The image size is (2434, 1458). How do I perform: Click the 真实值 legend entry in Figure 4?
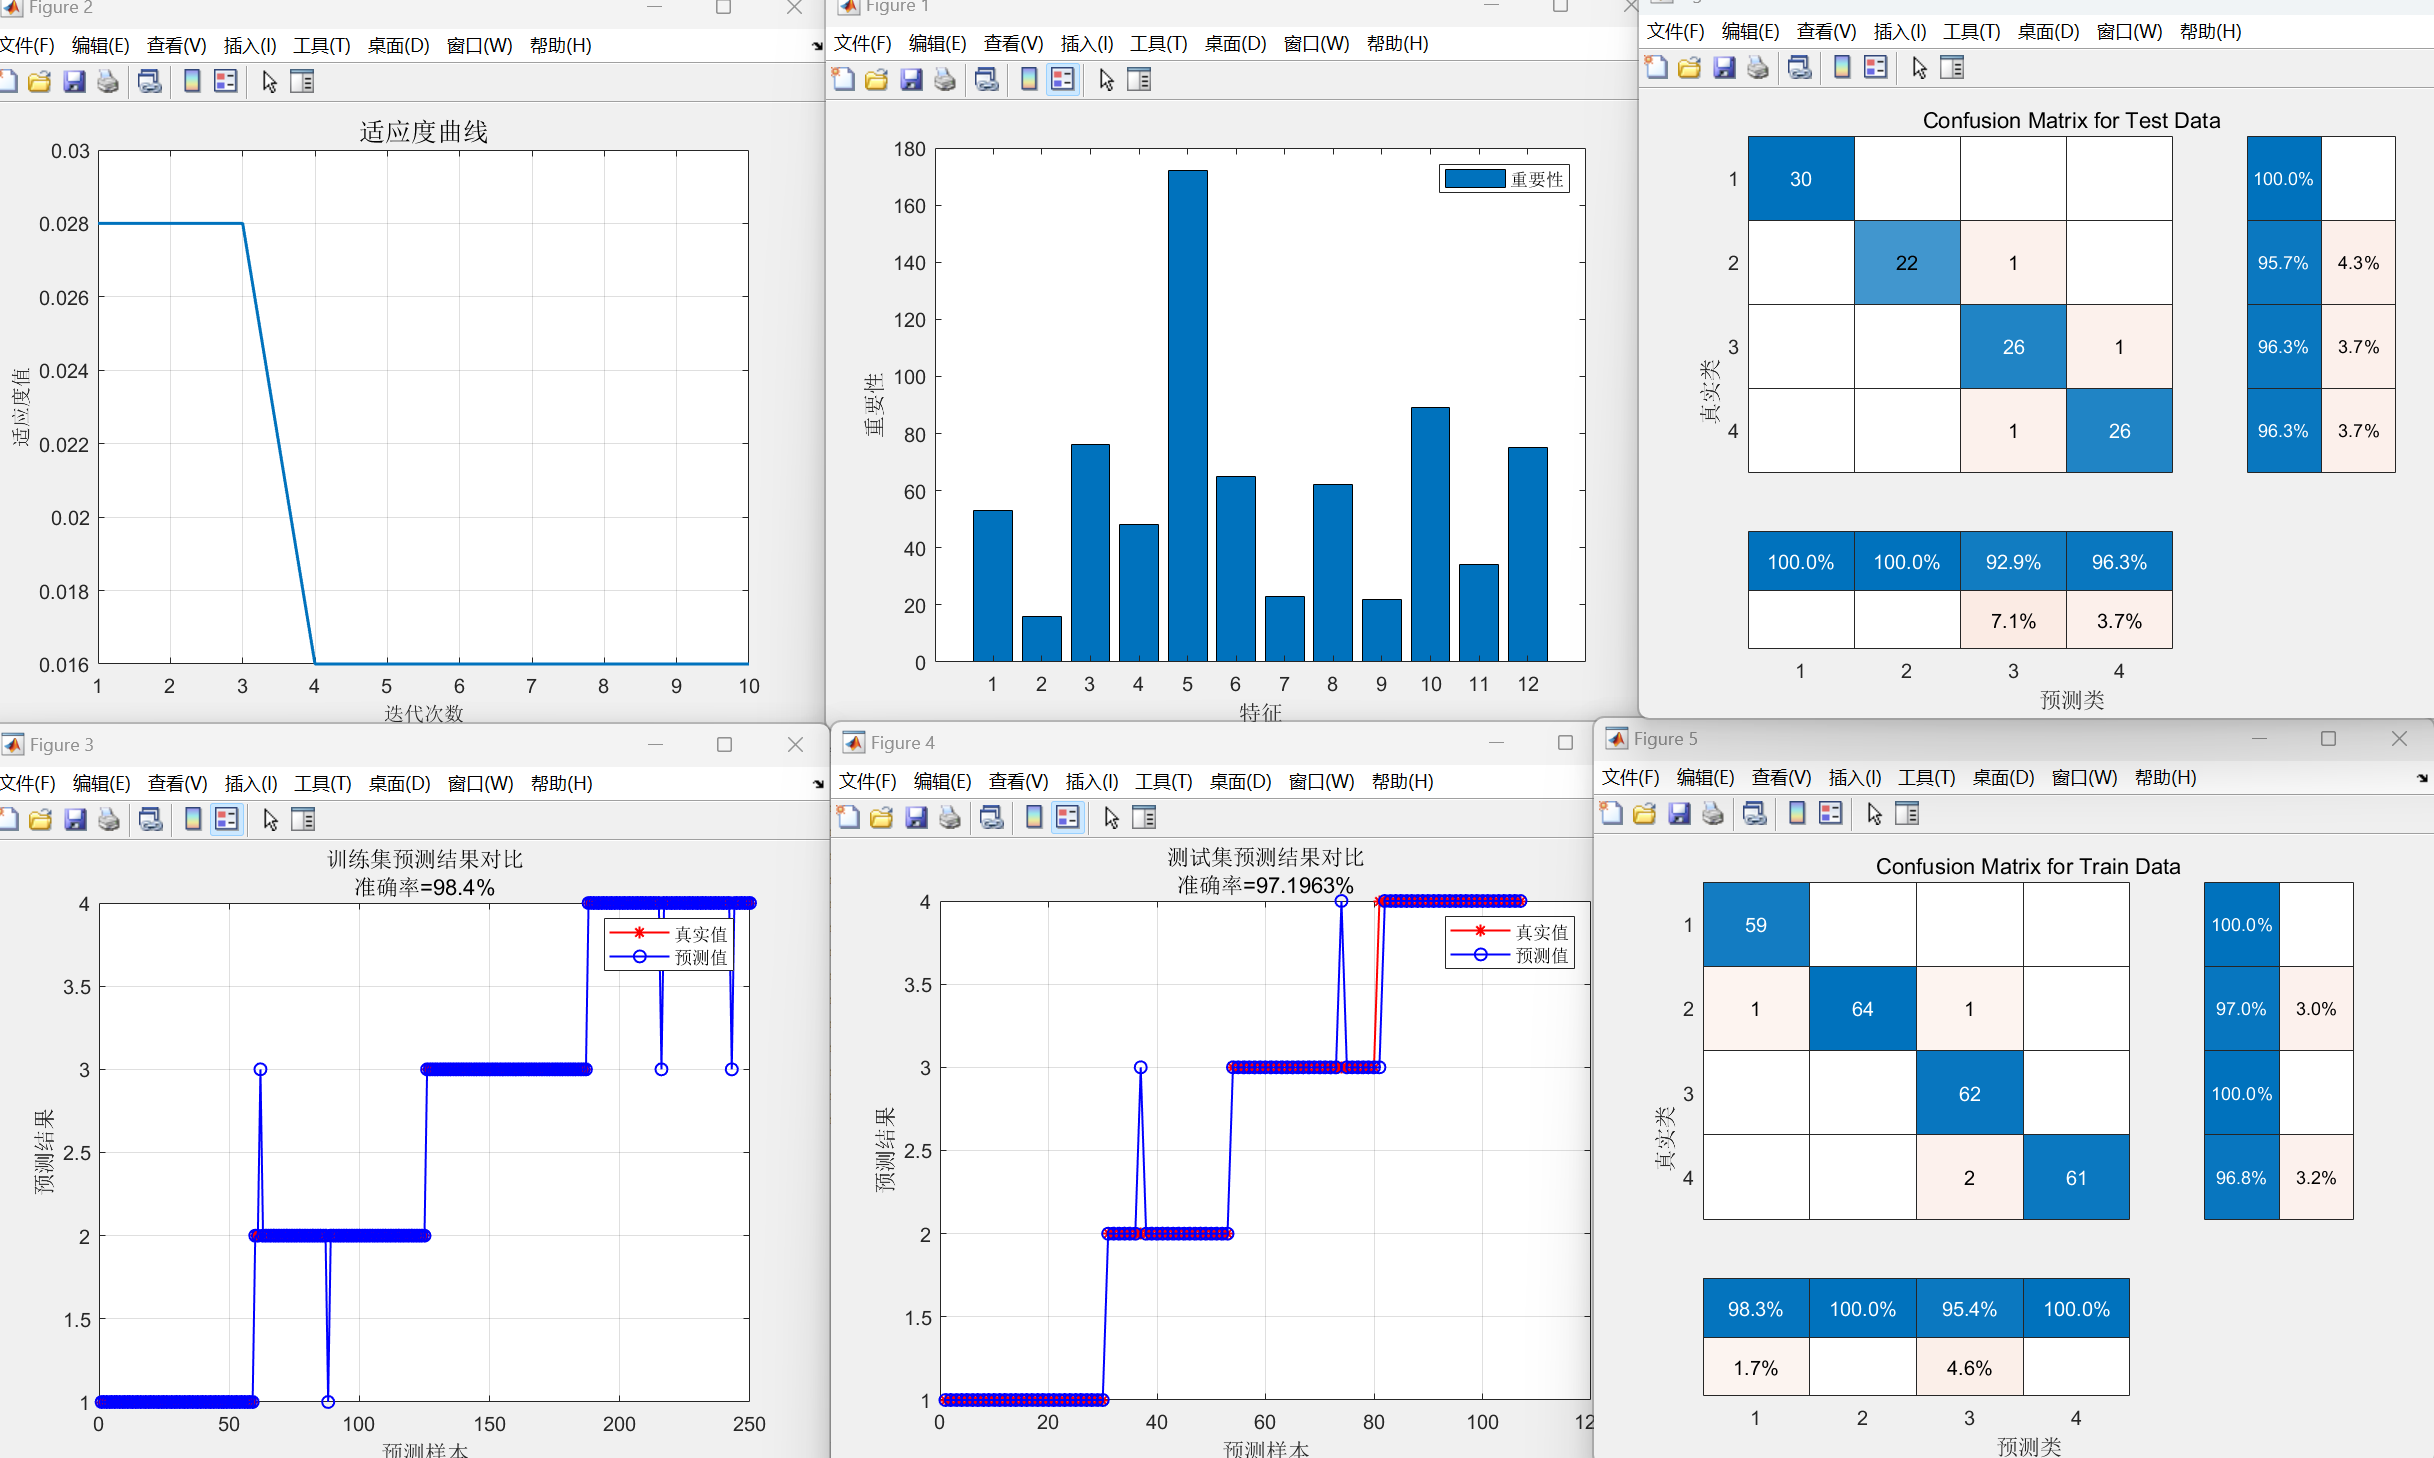[1541, 932]
